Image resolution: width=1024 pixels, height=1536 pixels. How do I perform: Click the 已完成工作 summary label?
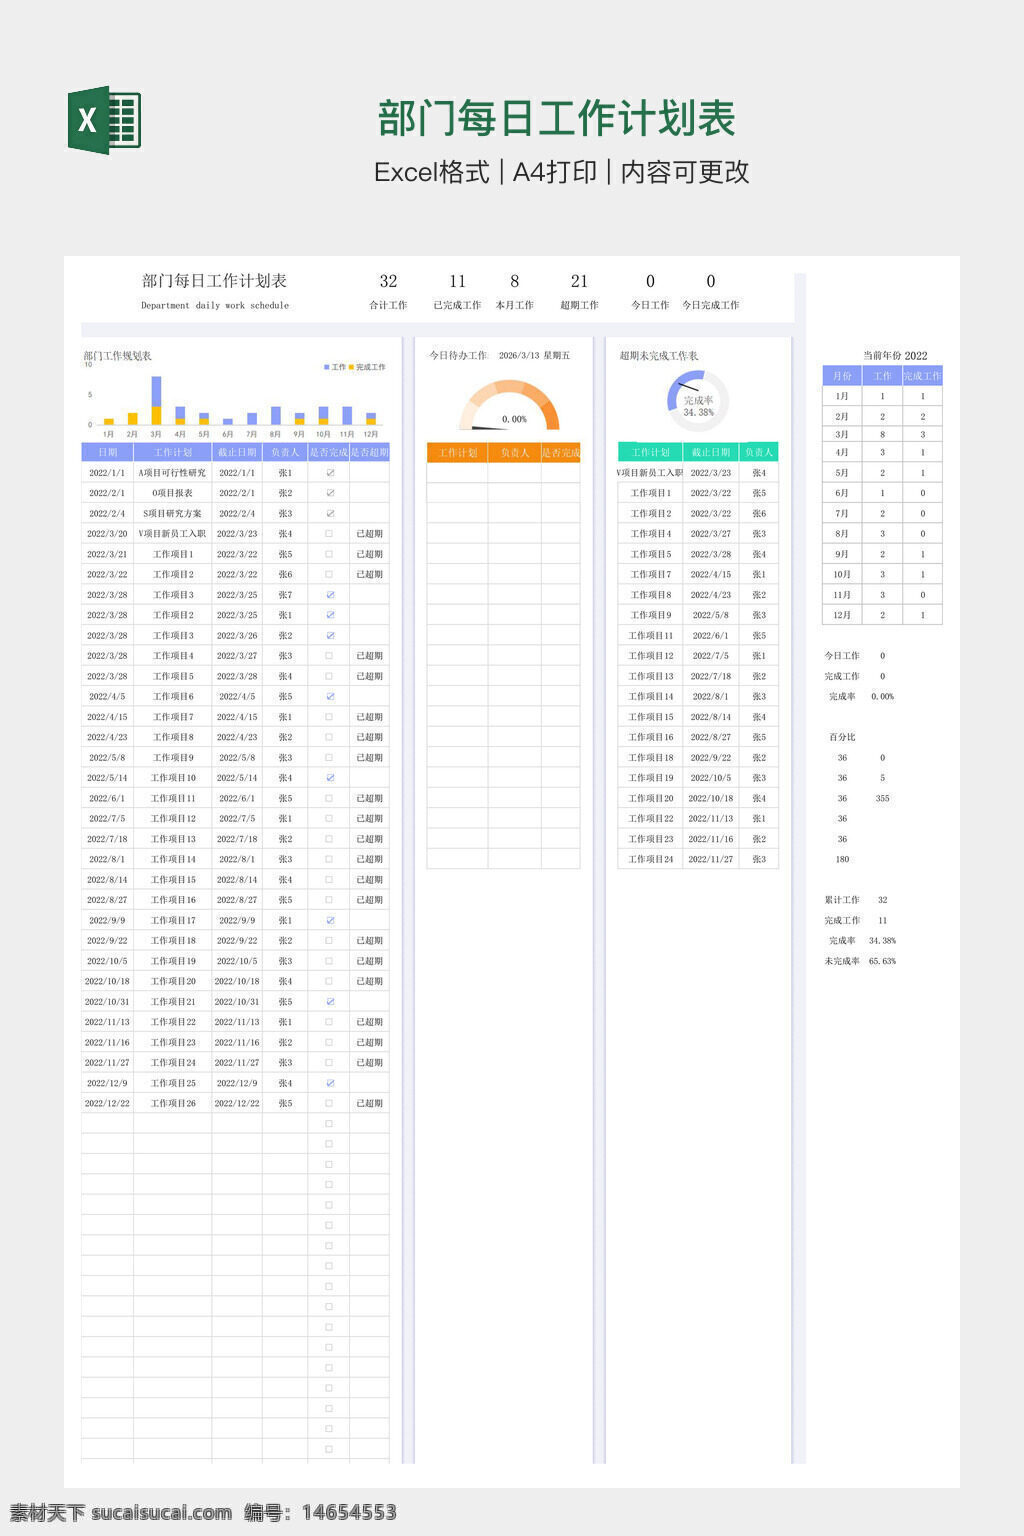pos(457,305)
